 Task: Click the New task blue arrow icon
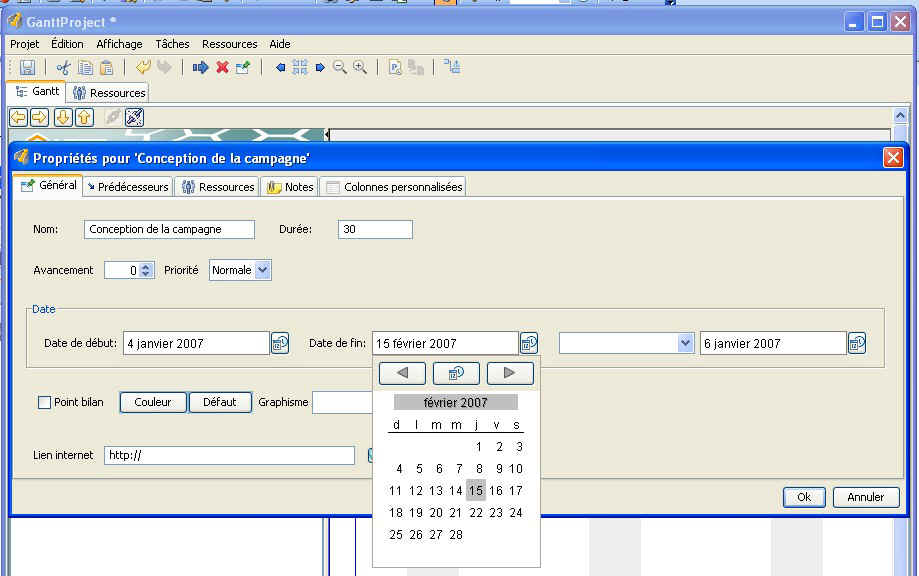(200, 67)
